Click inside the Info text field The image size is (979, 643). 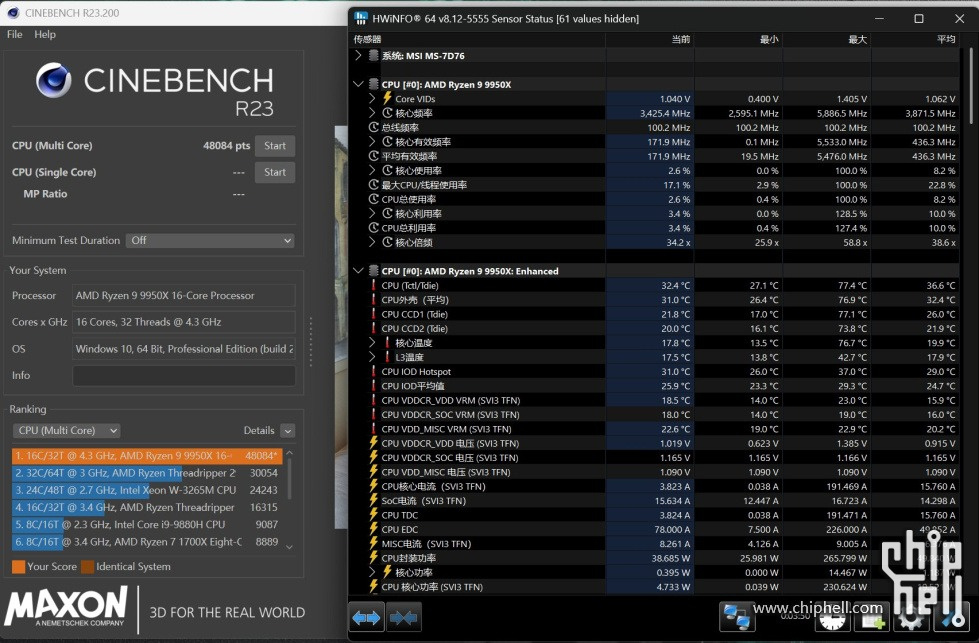184,375
